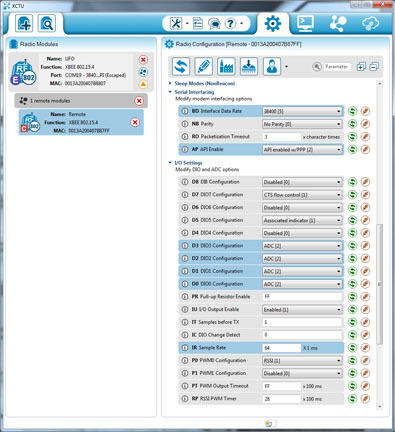The height and width of the screenshot is (432, 395).
Task: Show info for AP API Enable
Action: 184,149
